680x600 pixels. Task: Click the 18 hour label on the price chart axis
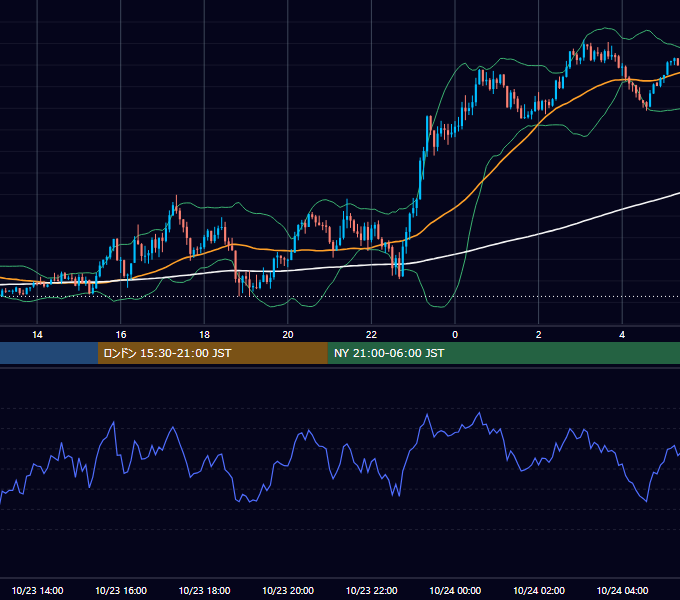click(x=204, y=335)
